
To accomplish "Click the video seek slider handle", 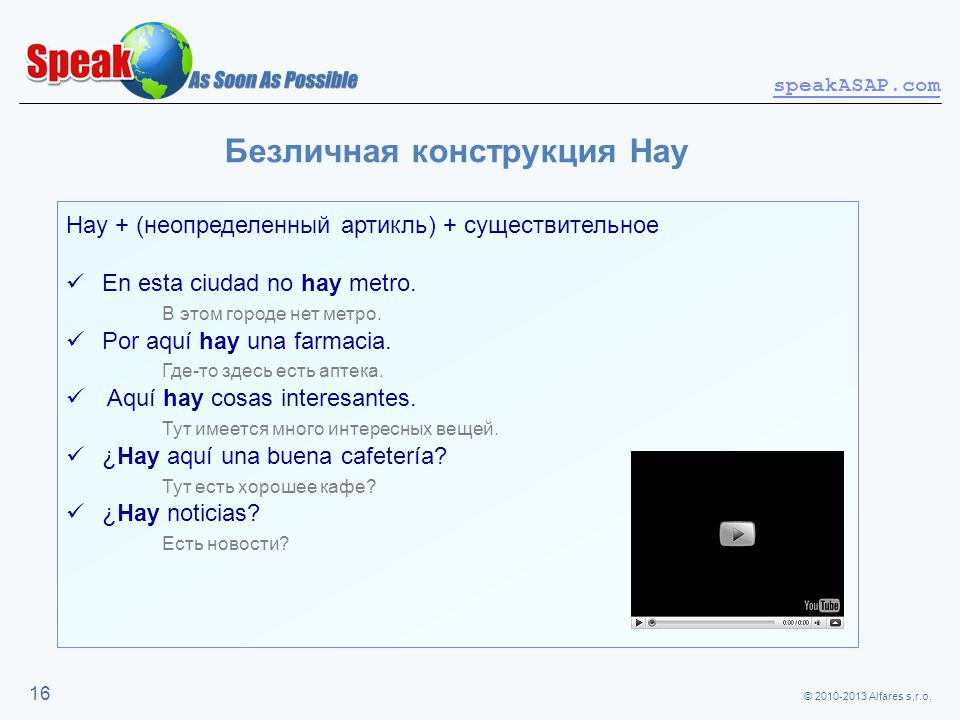I will click(x=652, y=623).
